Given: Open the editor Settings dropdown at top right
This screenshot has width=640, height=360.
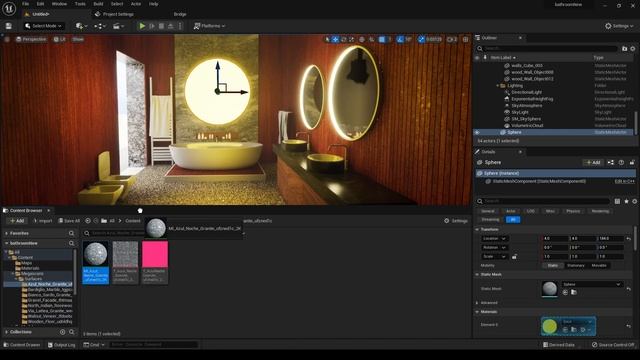Looking at the screenshot, I should [x=619, y=26].
